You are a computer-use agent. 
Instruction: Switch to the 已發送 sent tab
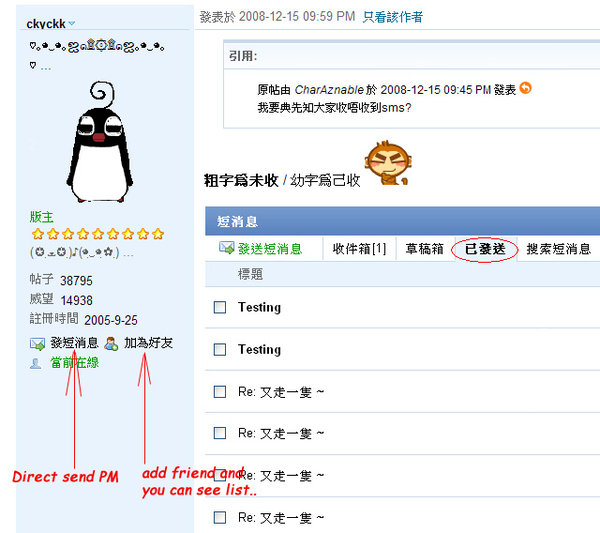(485, 249)
